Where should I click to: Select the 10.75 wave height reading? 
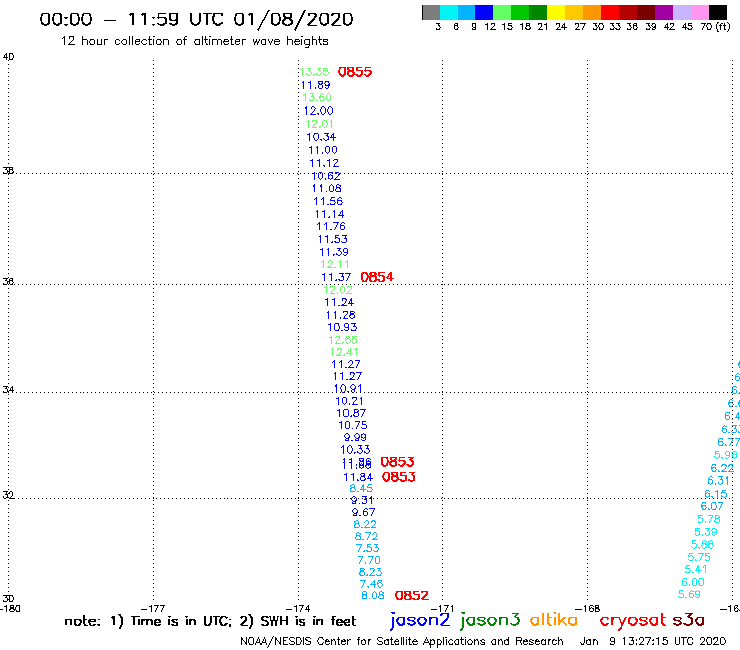353,425
